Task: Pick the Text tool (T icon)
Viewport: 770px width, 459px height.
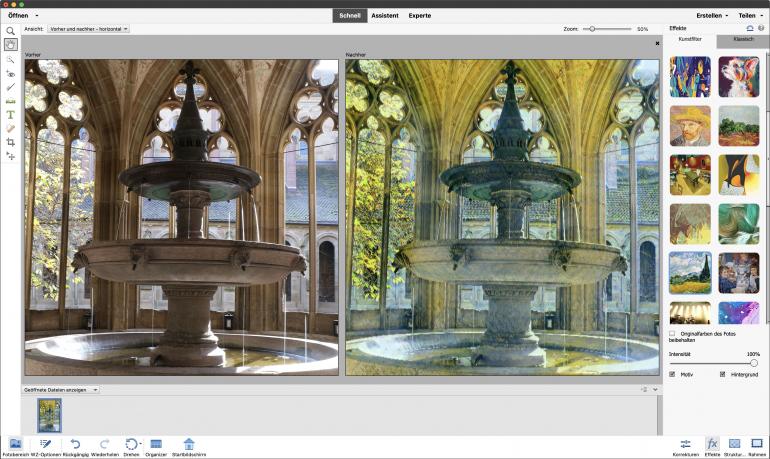Action: 11,115
